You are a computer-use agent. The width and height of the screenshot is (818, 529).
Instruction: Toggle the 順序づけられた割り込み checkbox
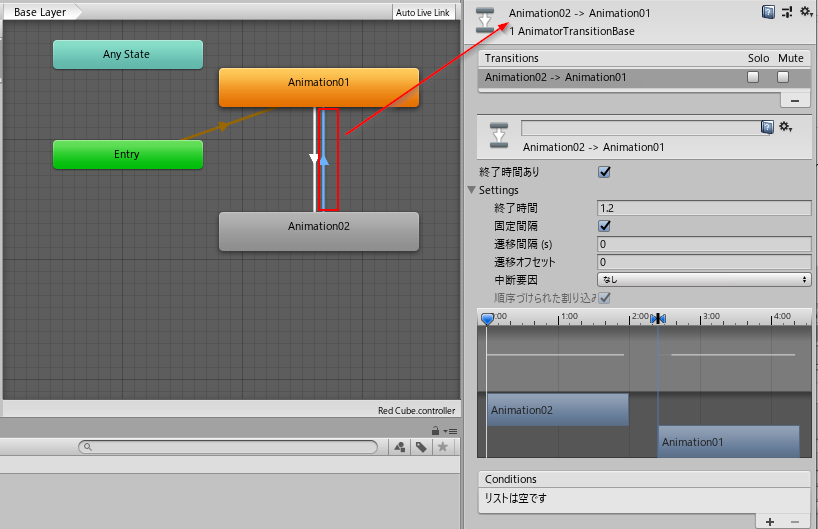pyautogui.click(x=604, y=298)
